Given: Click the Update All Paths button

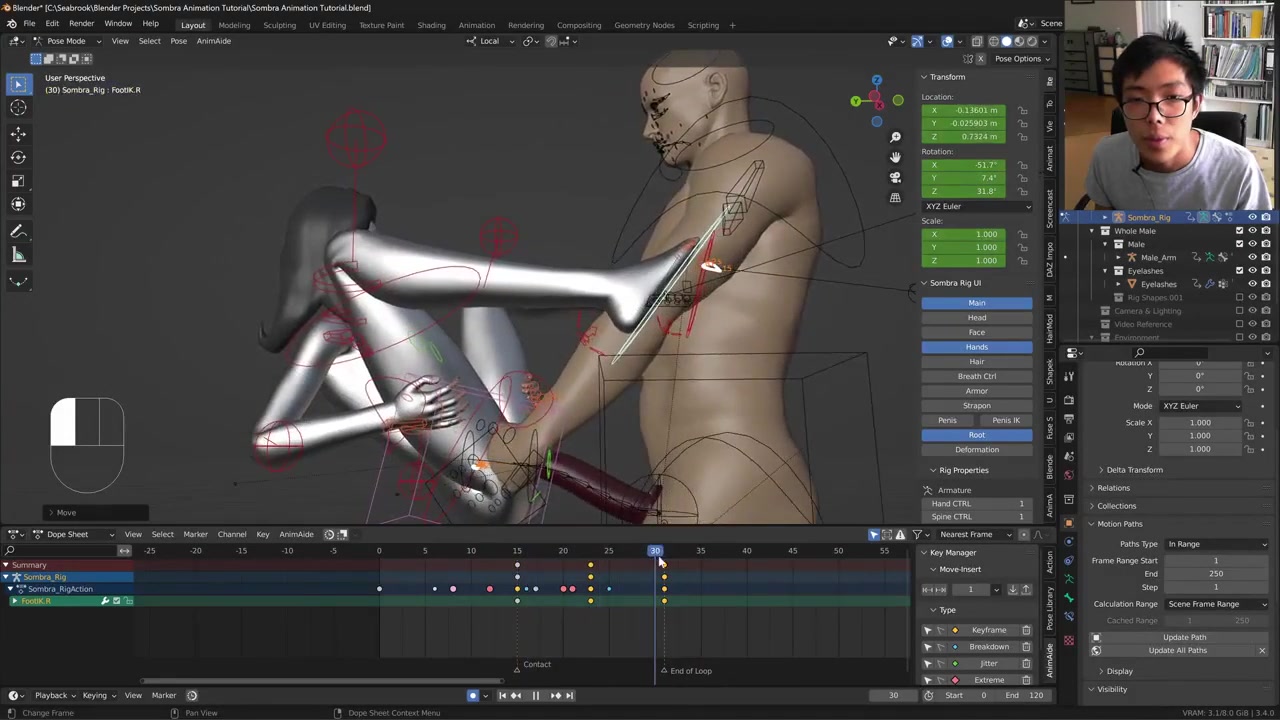Looking at the screenshot, I should click(1177, 651).
